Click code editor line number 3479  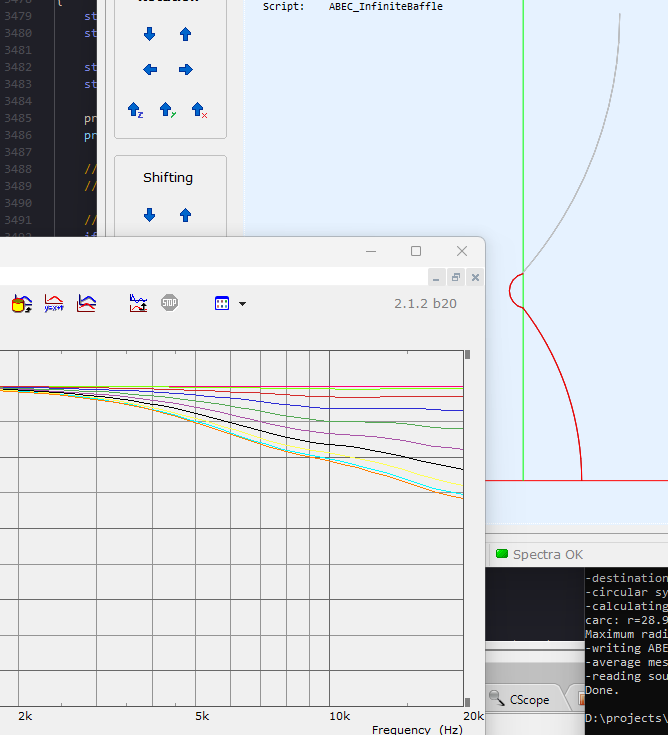pos(18,16)
